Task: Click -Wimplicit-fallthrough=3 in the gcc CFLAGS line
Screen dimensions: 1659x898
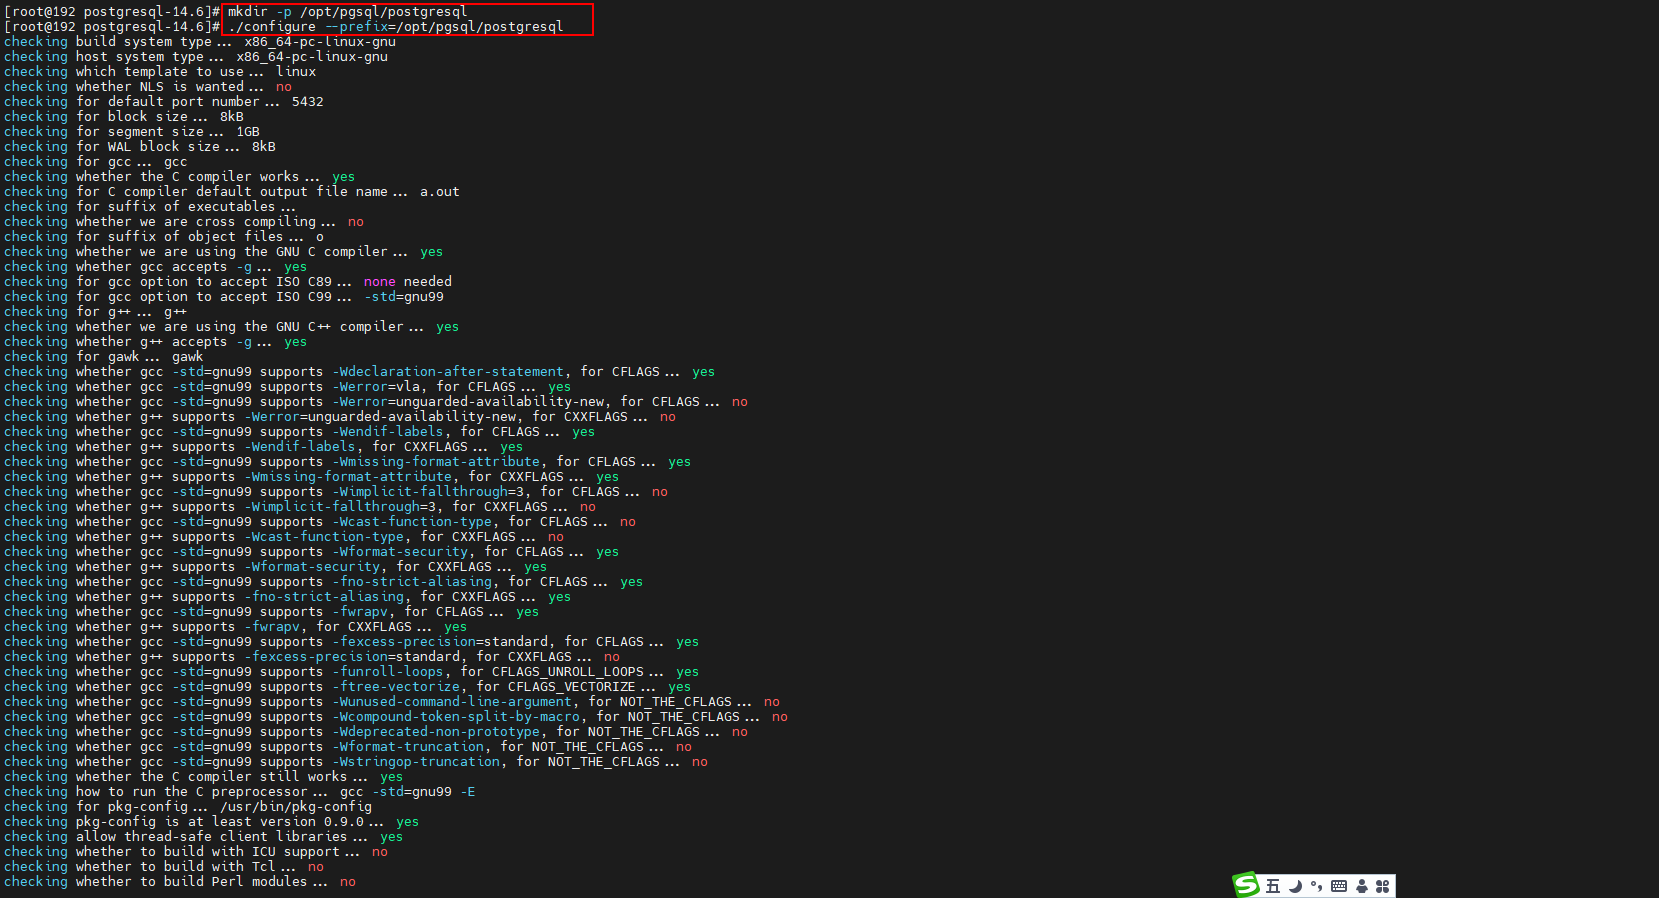Action: click(428, 492)
